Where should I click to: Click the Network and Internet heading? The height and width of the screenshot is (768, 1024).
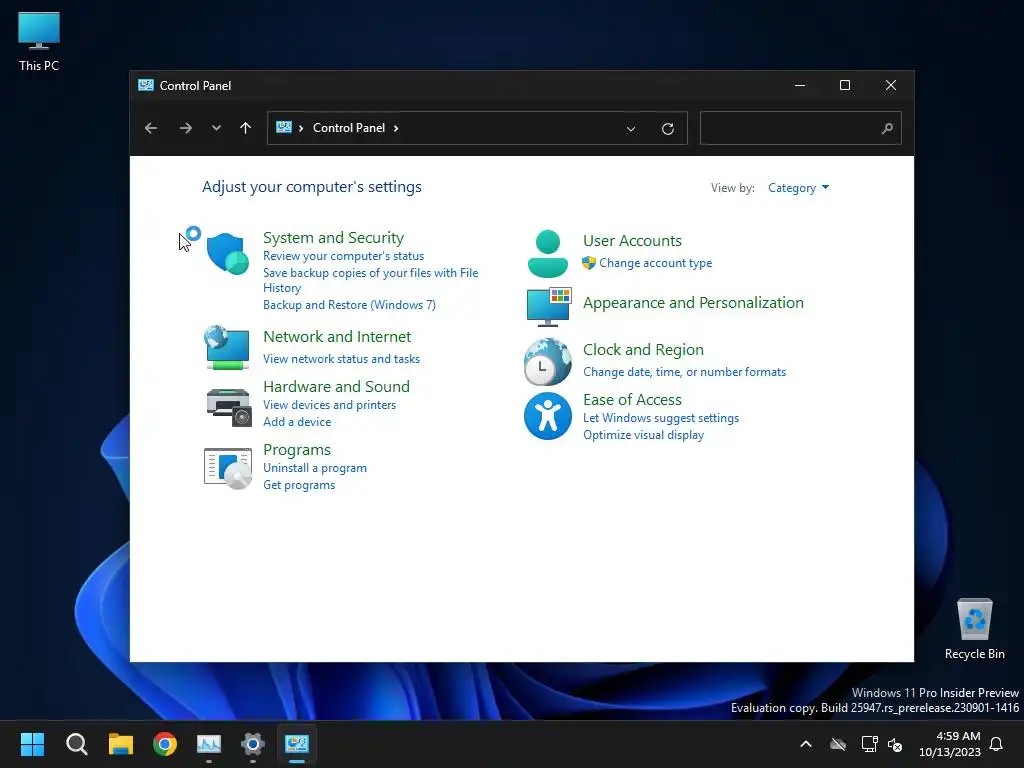pos(337,337)
